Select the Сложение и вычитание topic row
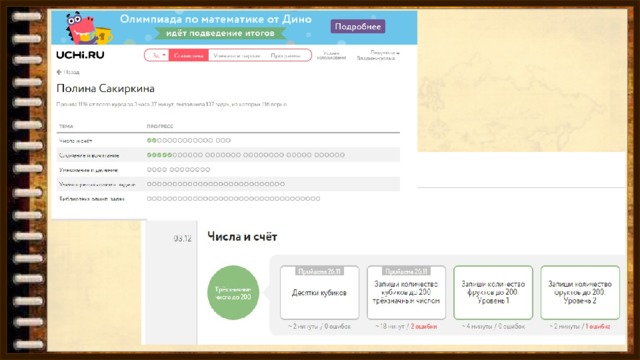This screenshot has width=640, height=360. pos(228,155)
